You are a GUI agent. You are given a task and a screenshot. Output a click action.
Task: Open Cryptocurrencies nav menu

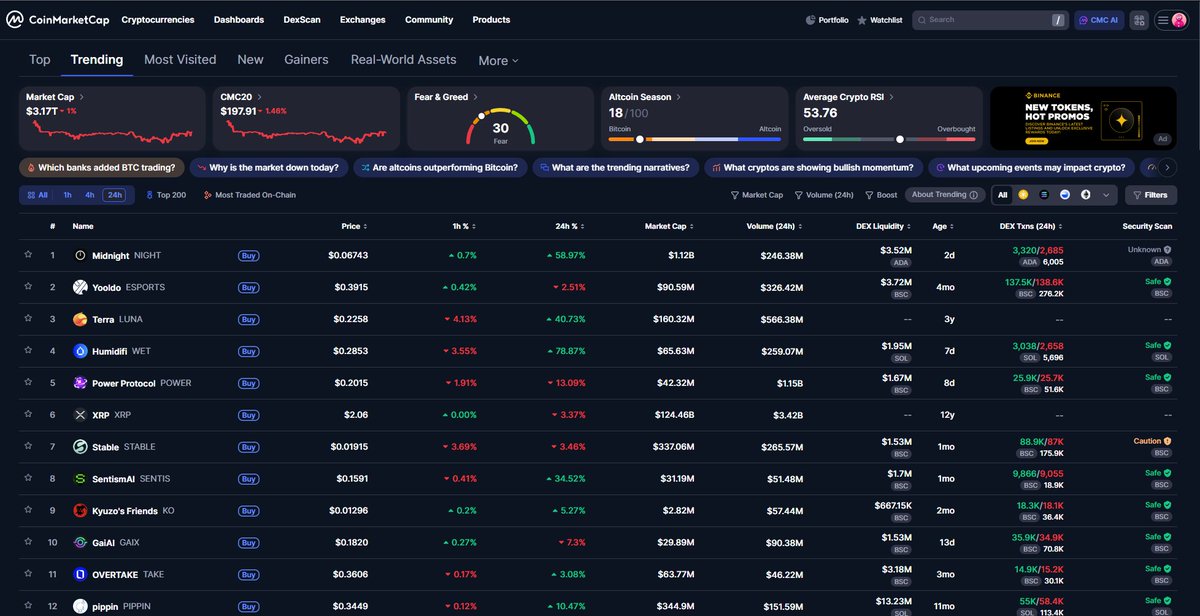[x=158, y=20]
